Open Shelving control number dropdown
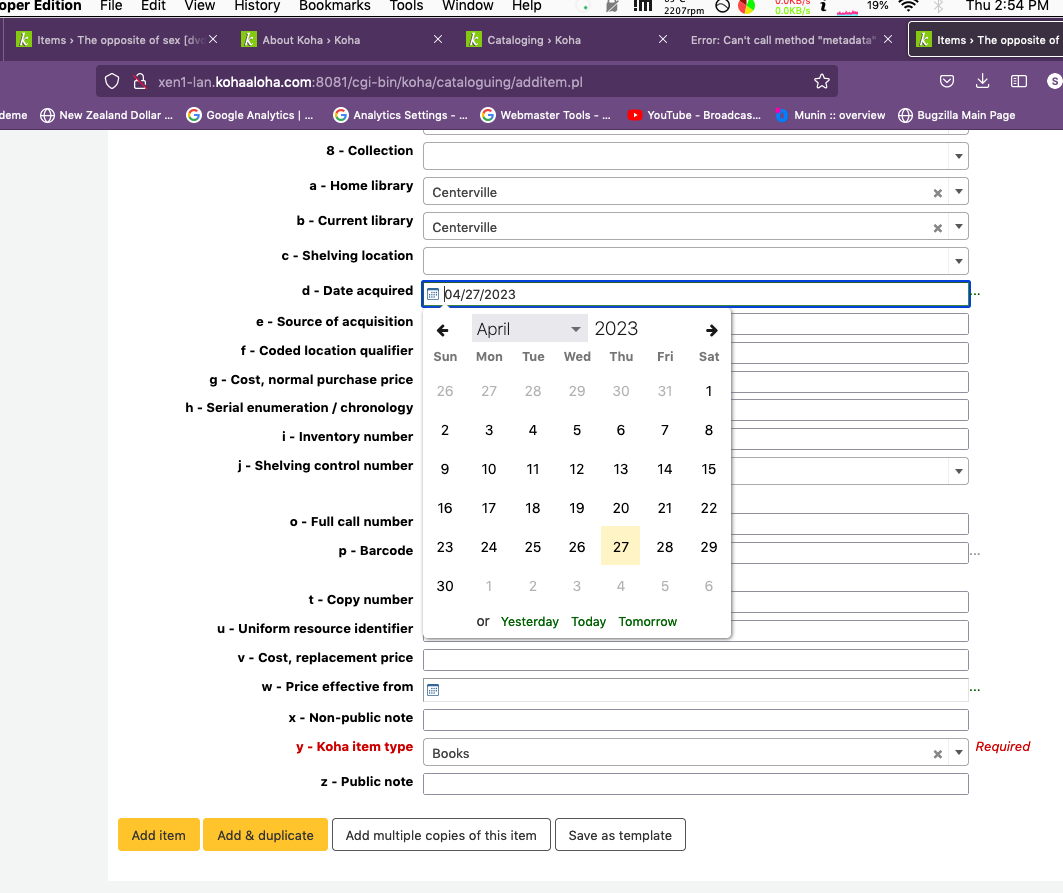This screenshot has width=1063, height=893. tap(959, 471)
